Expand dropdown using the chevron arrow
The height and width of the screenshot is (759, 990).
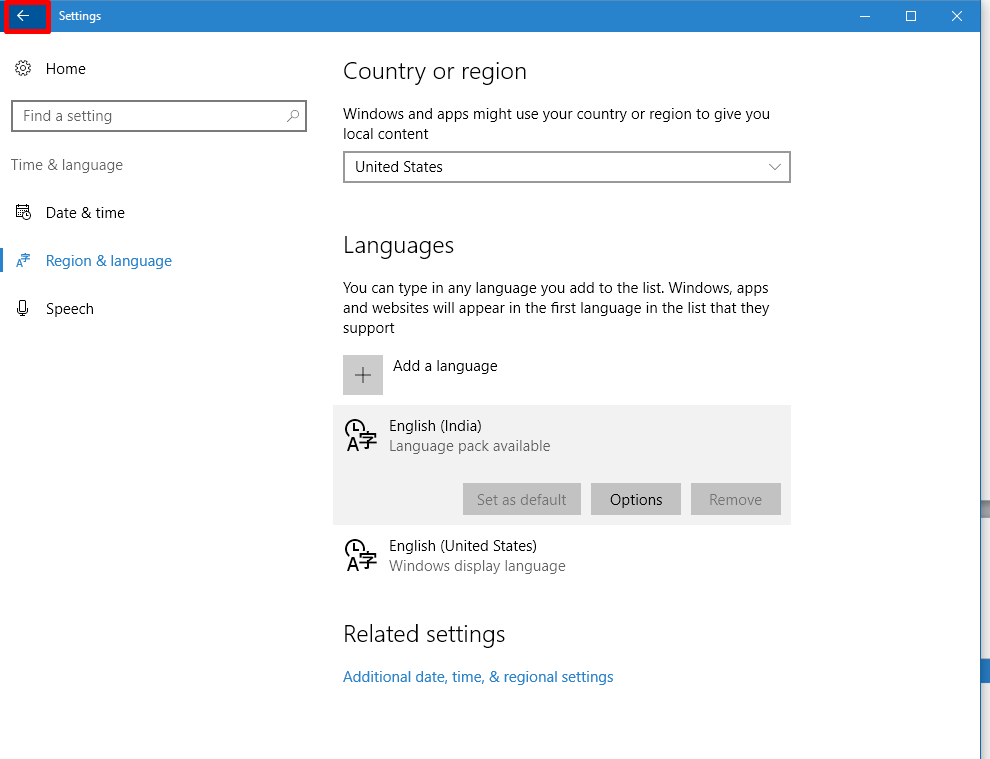tap(774, 167)
